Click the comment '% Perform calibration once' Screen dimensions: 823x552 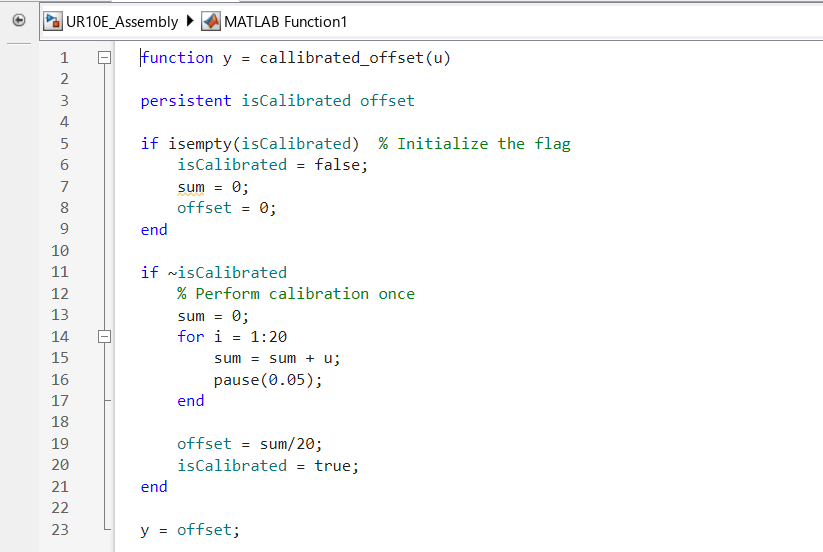296,294
